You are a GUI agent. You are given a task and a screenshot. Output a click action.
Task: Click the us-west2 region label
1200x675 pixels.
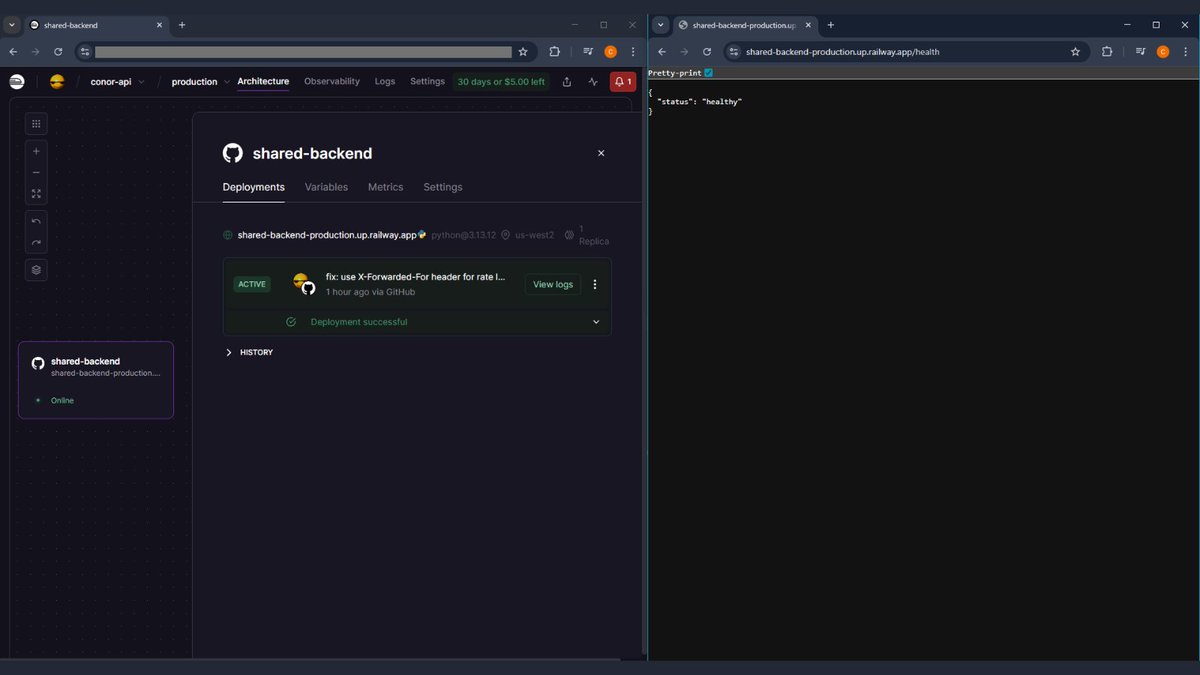(534, 235)
